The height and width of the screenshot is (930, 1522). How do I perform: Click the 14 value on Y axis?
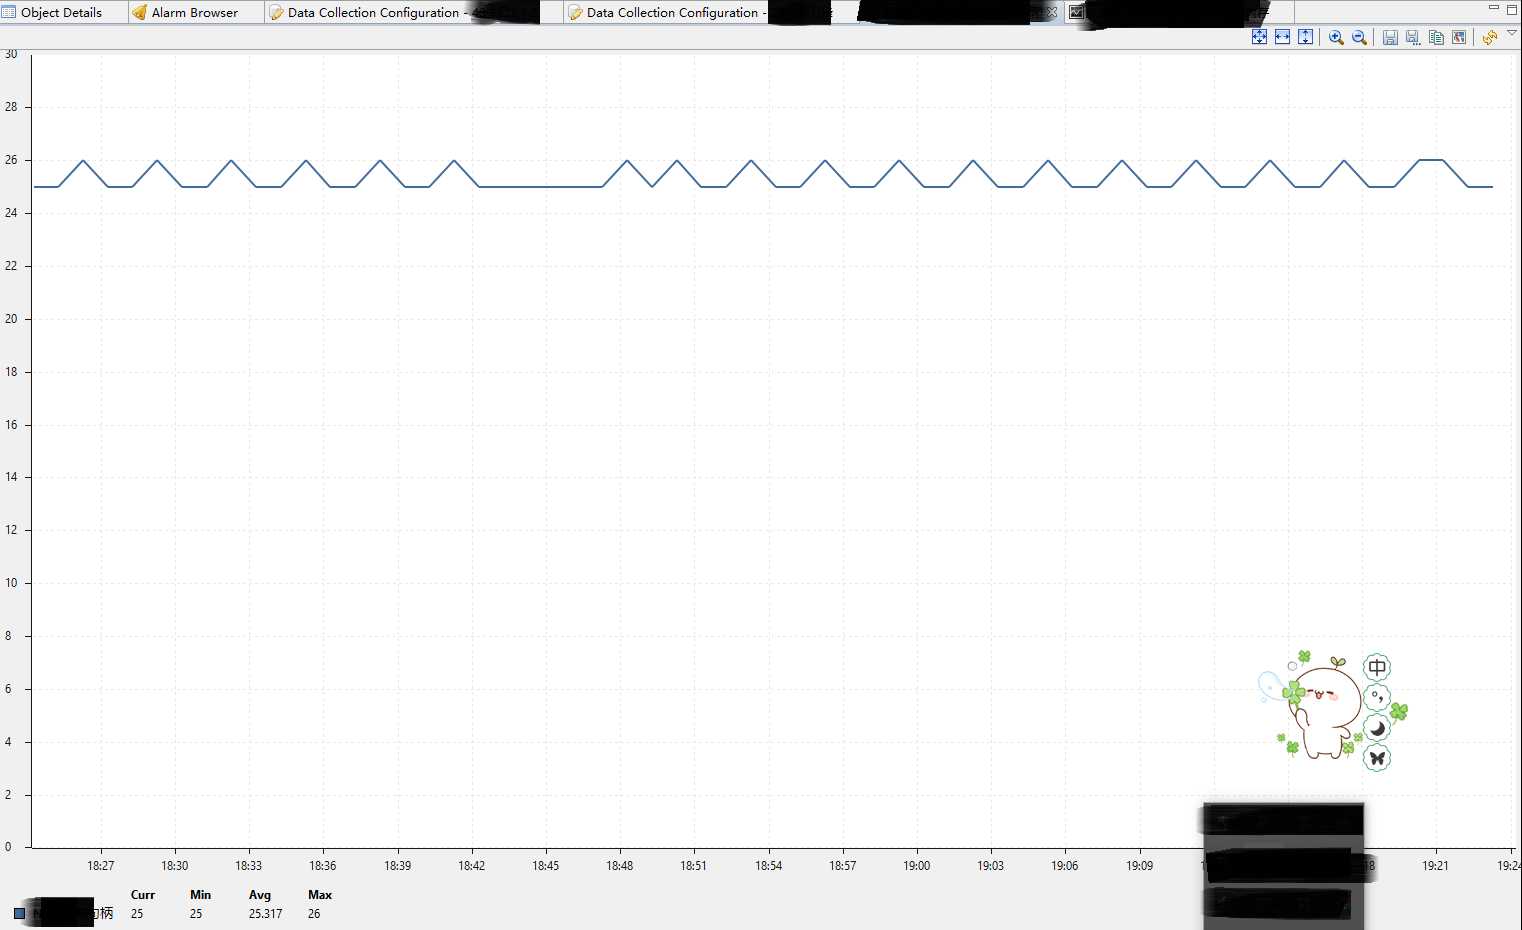pos(11,477)
